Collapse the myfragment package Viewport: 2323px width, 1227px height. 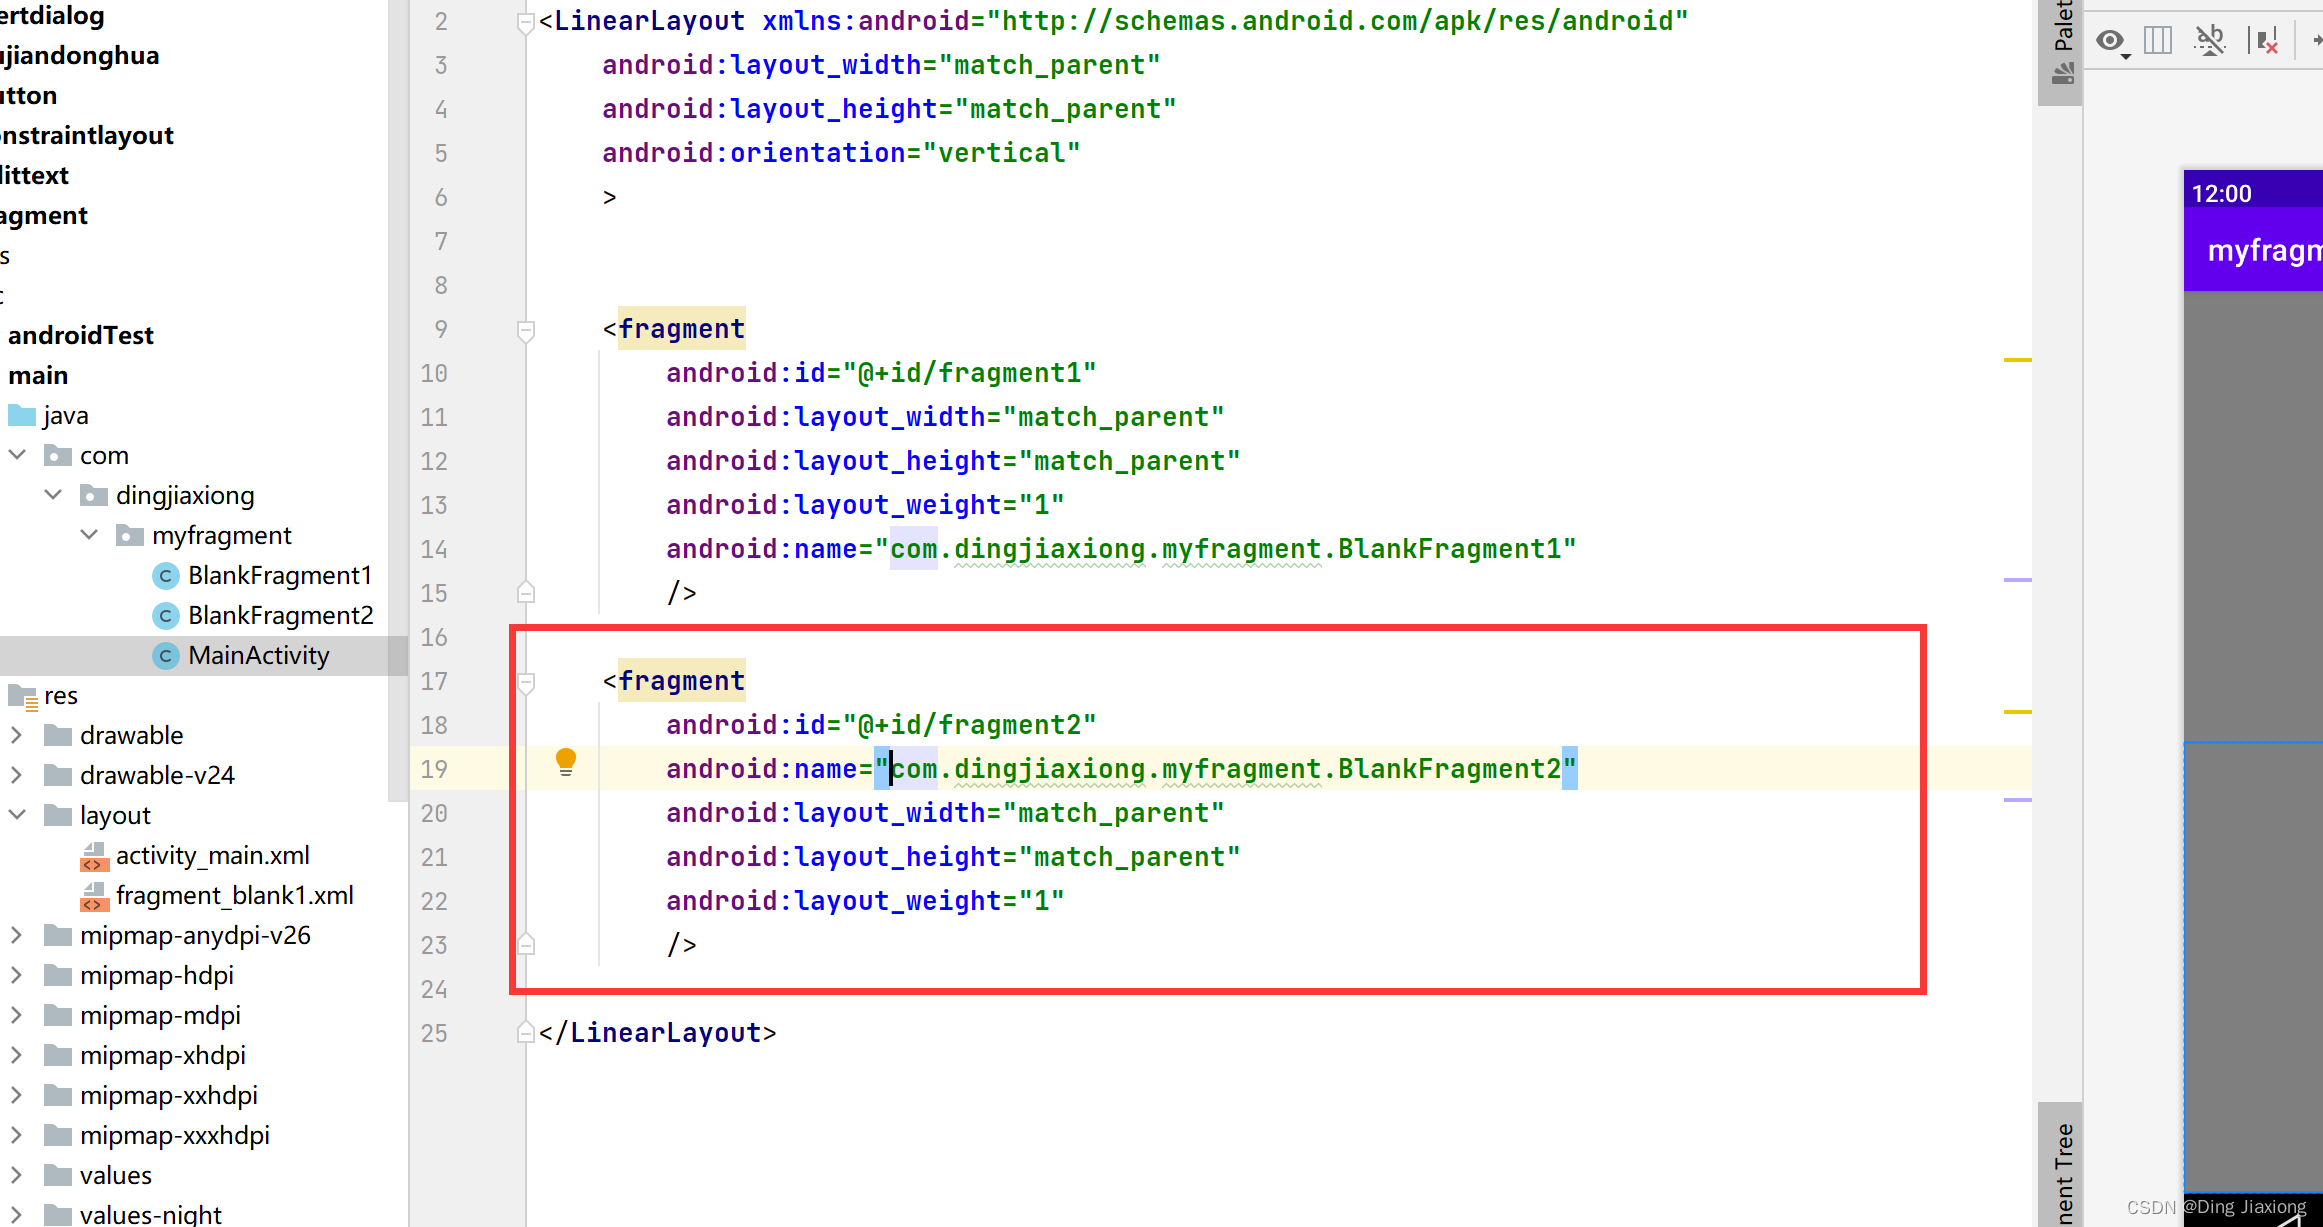(89, 535)
